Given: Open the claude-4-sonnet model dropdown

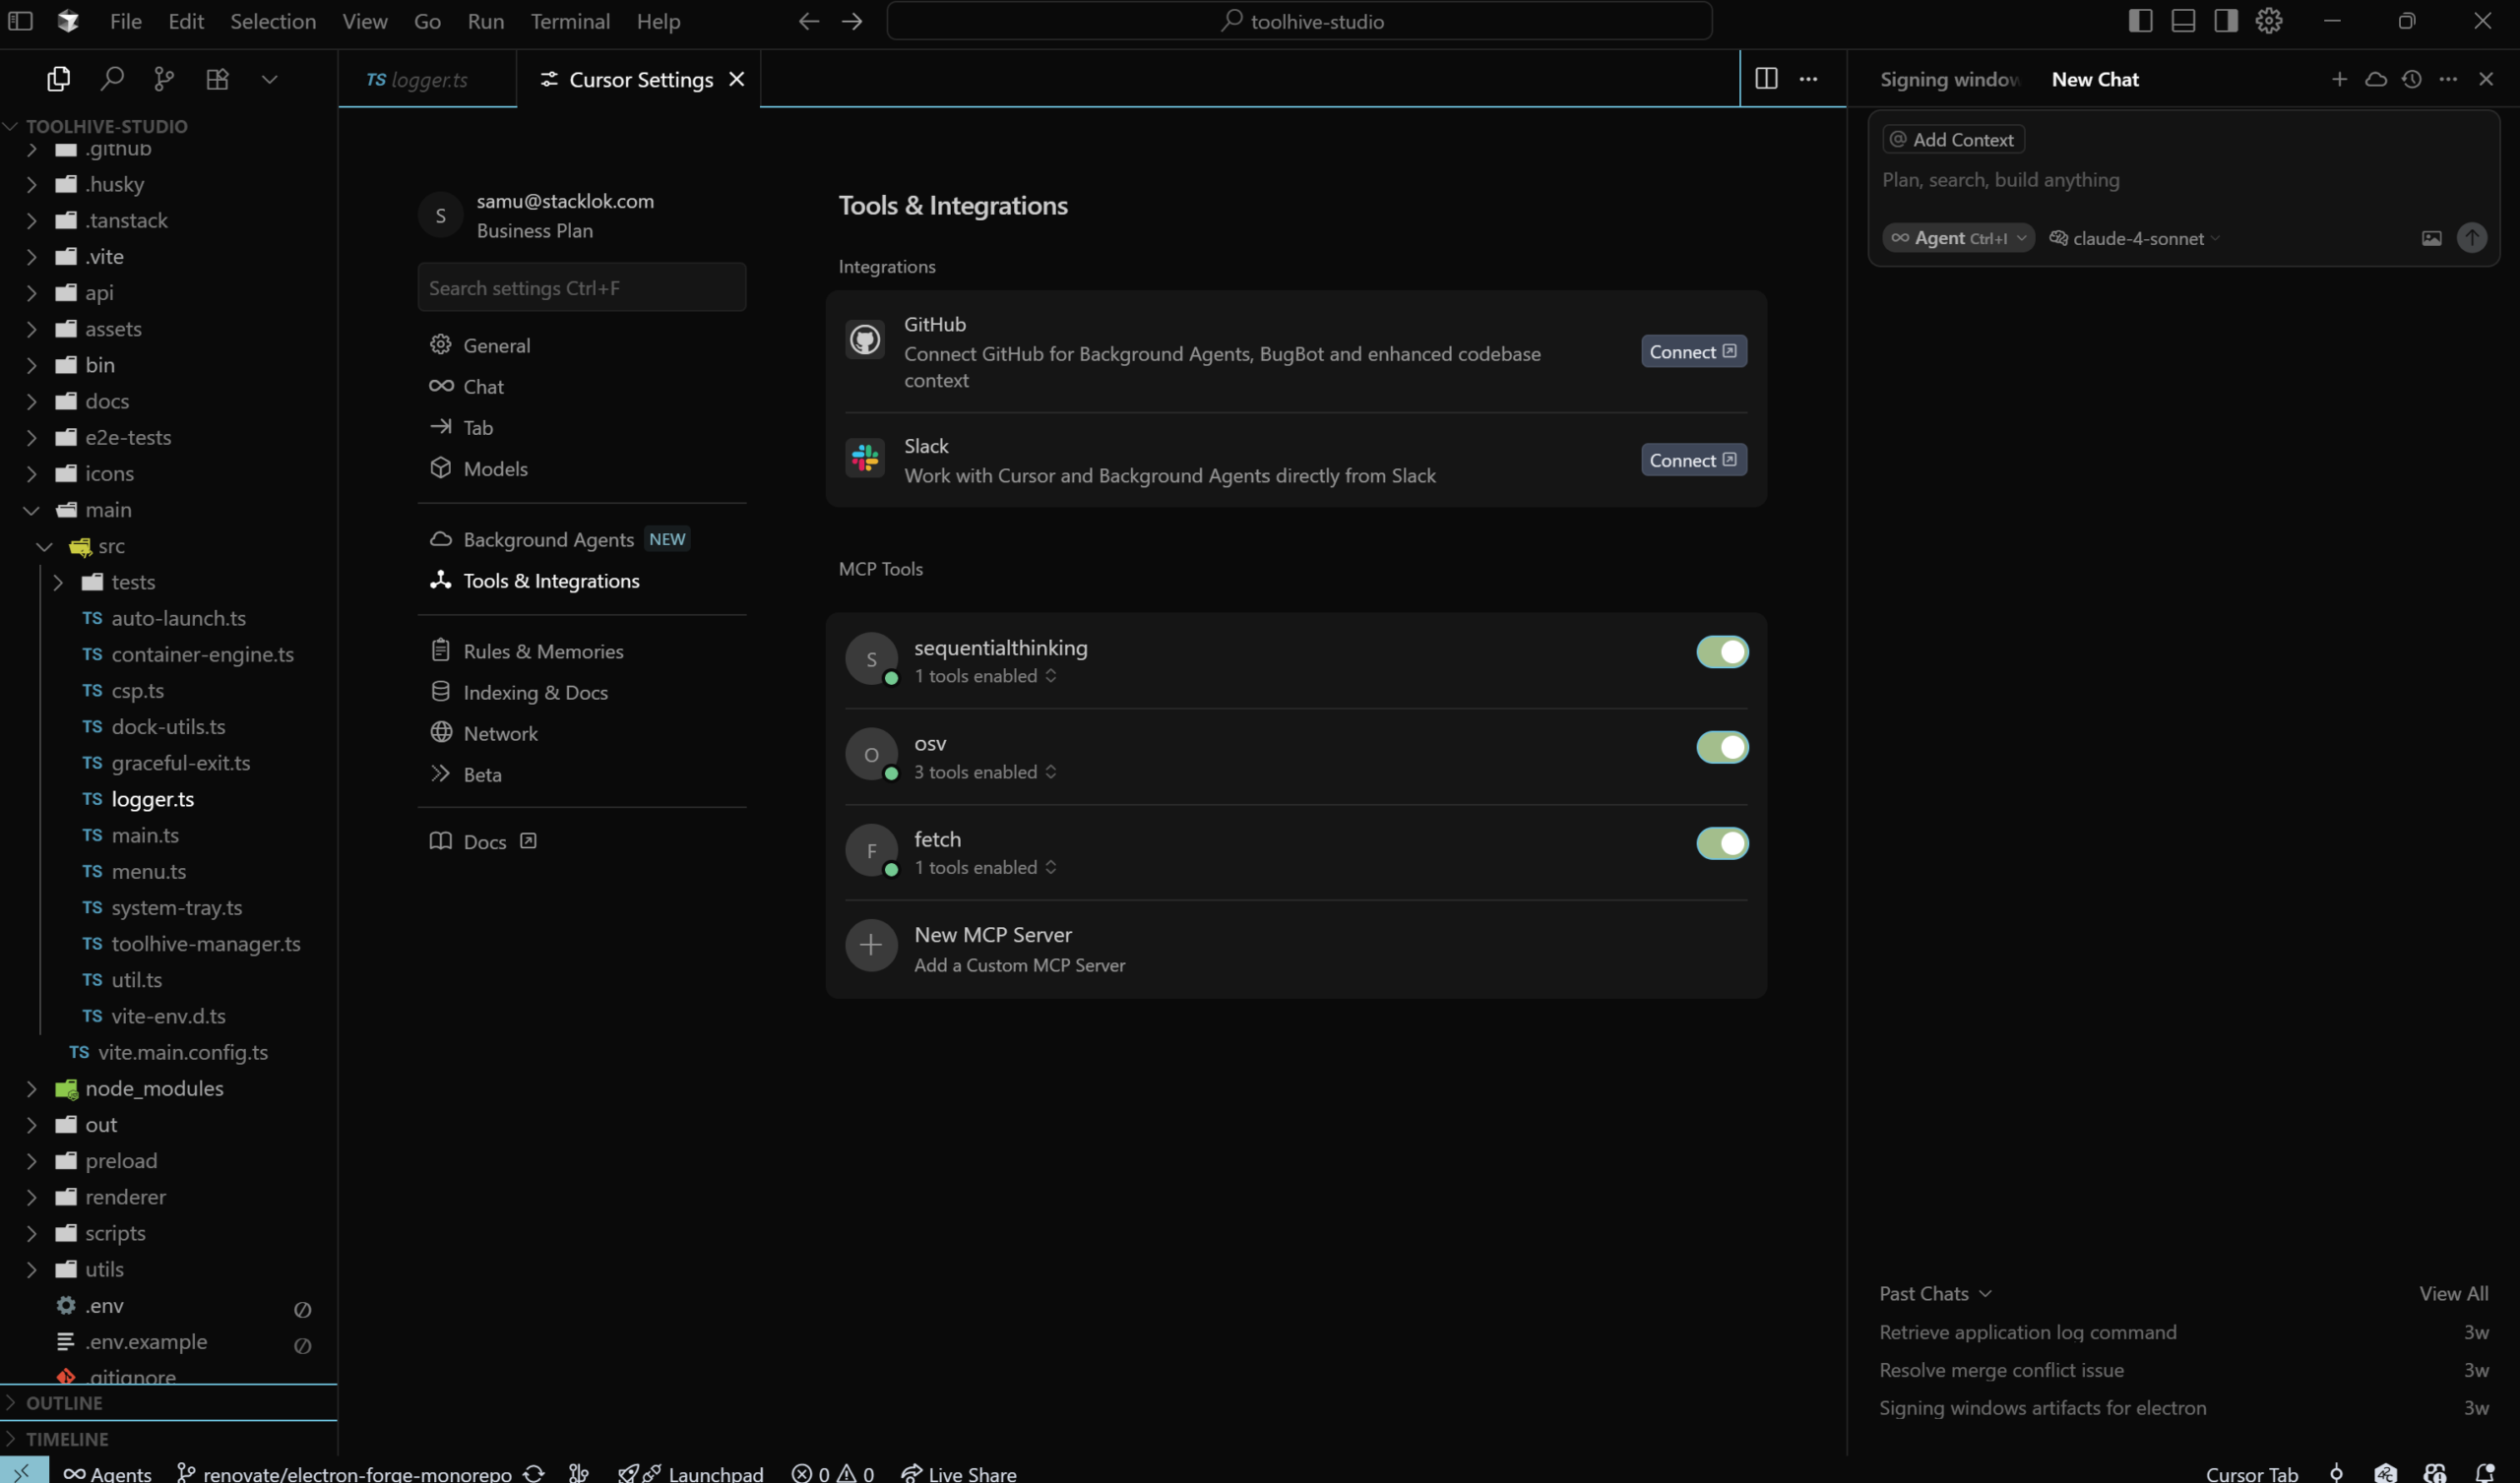Looking at the screenshot, I should [x=2137, y=238].
